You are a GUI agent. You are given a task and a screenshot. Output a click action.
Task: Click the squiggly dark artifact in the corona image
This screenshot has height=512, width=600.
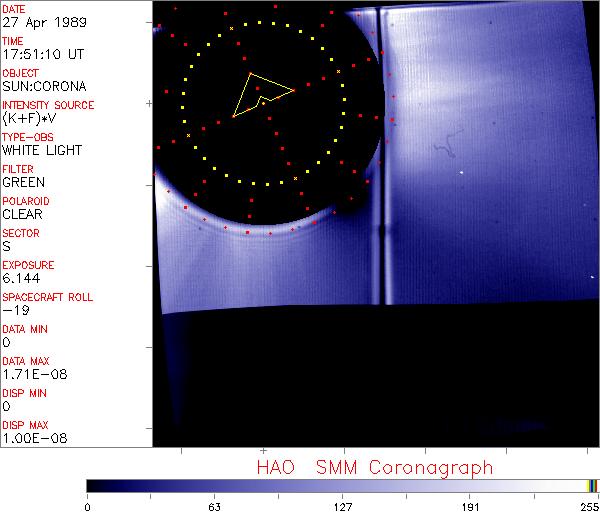(444, 151)
